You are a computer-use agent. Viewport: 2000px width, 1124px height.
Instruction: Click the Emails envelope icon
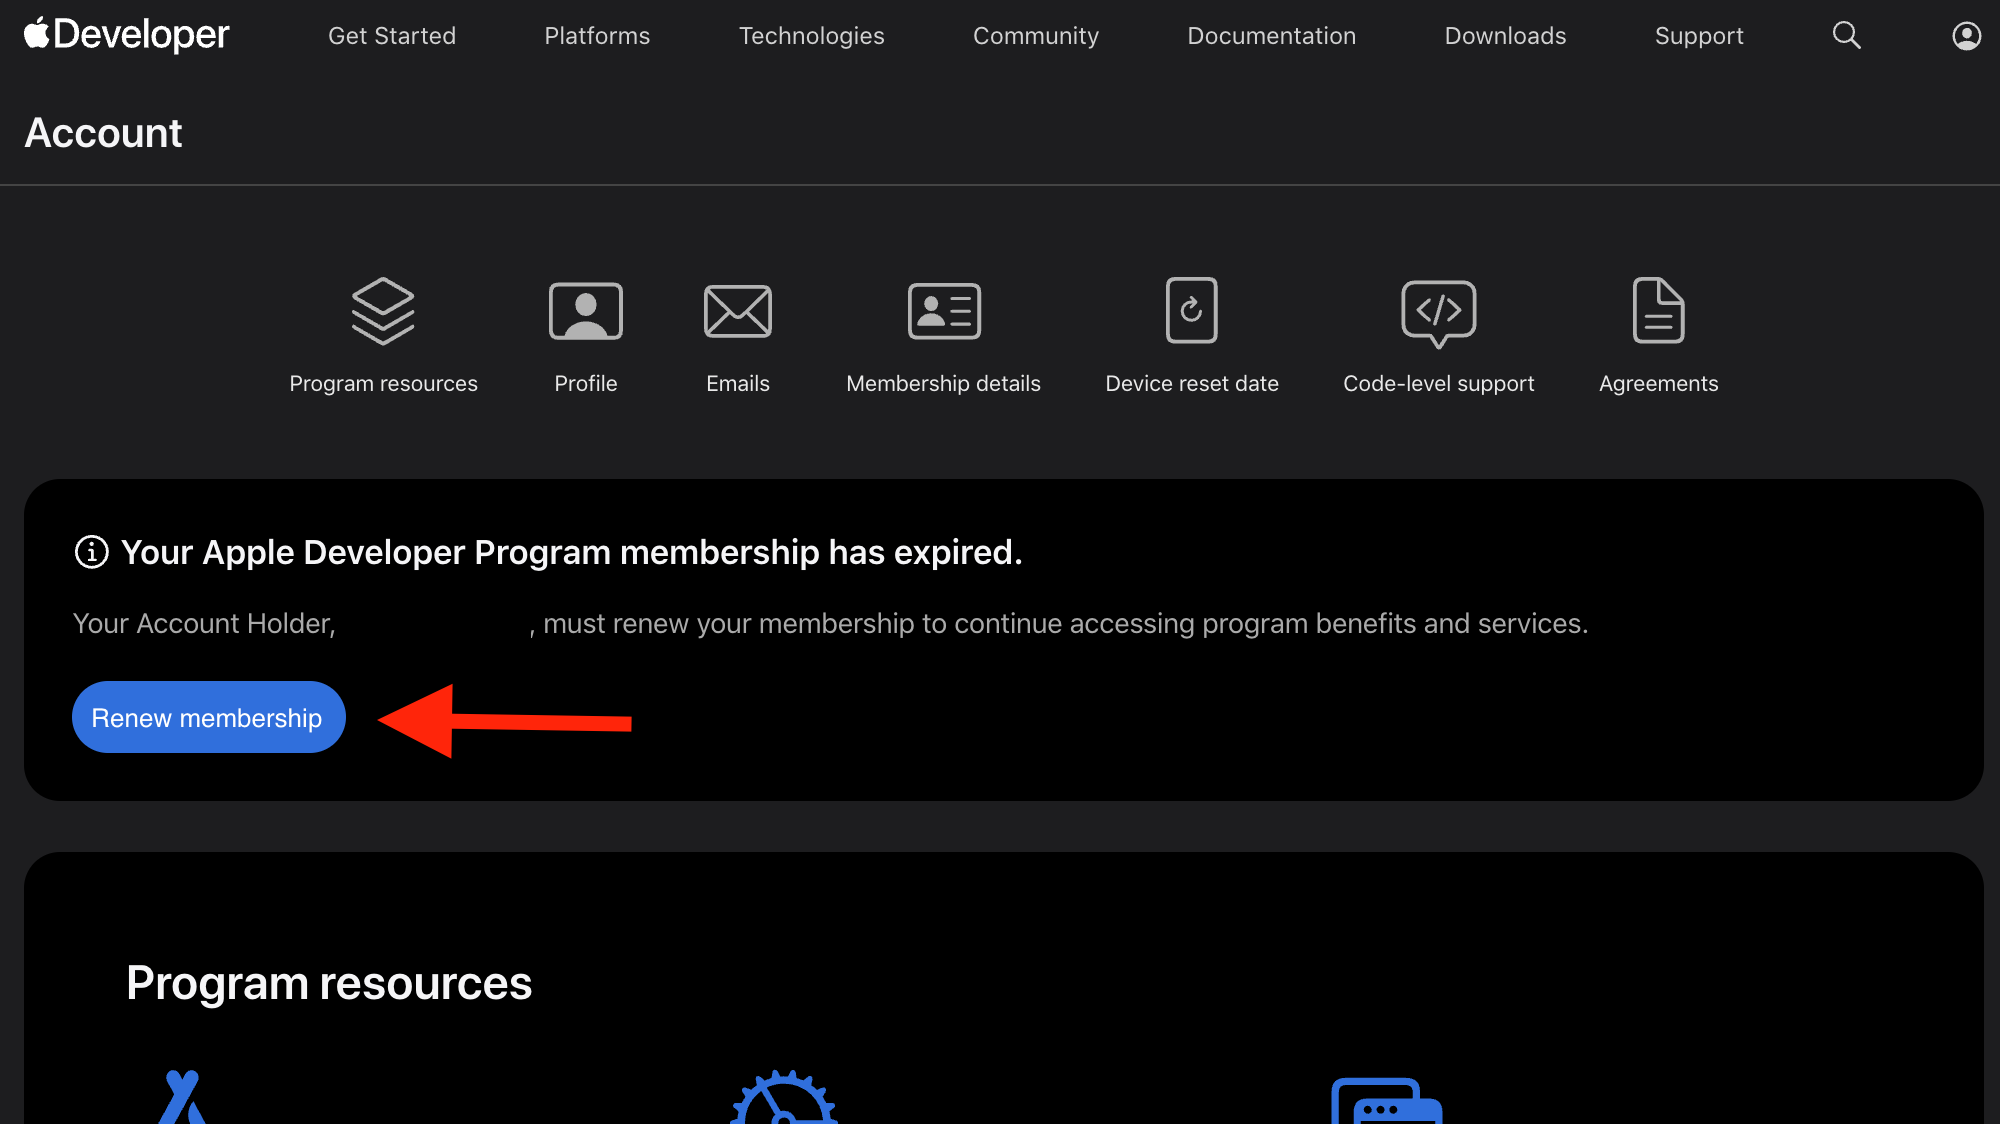coord(738,311)
